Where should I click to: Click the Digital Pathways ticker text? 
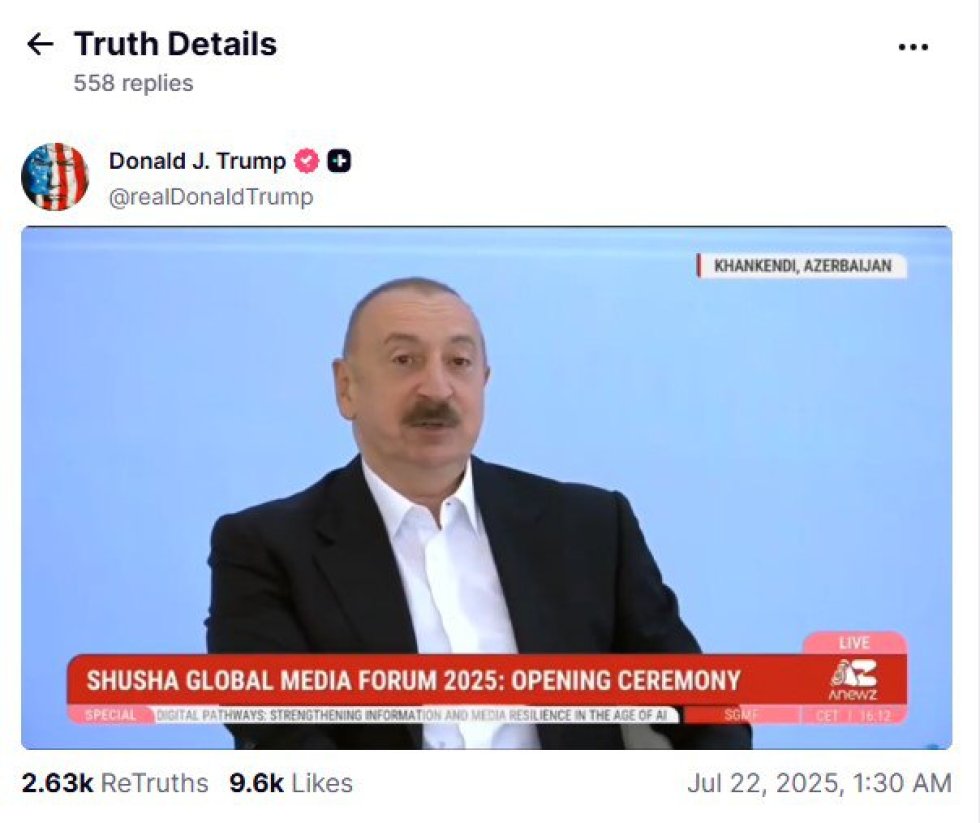tap(412, 715)
